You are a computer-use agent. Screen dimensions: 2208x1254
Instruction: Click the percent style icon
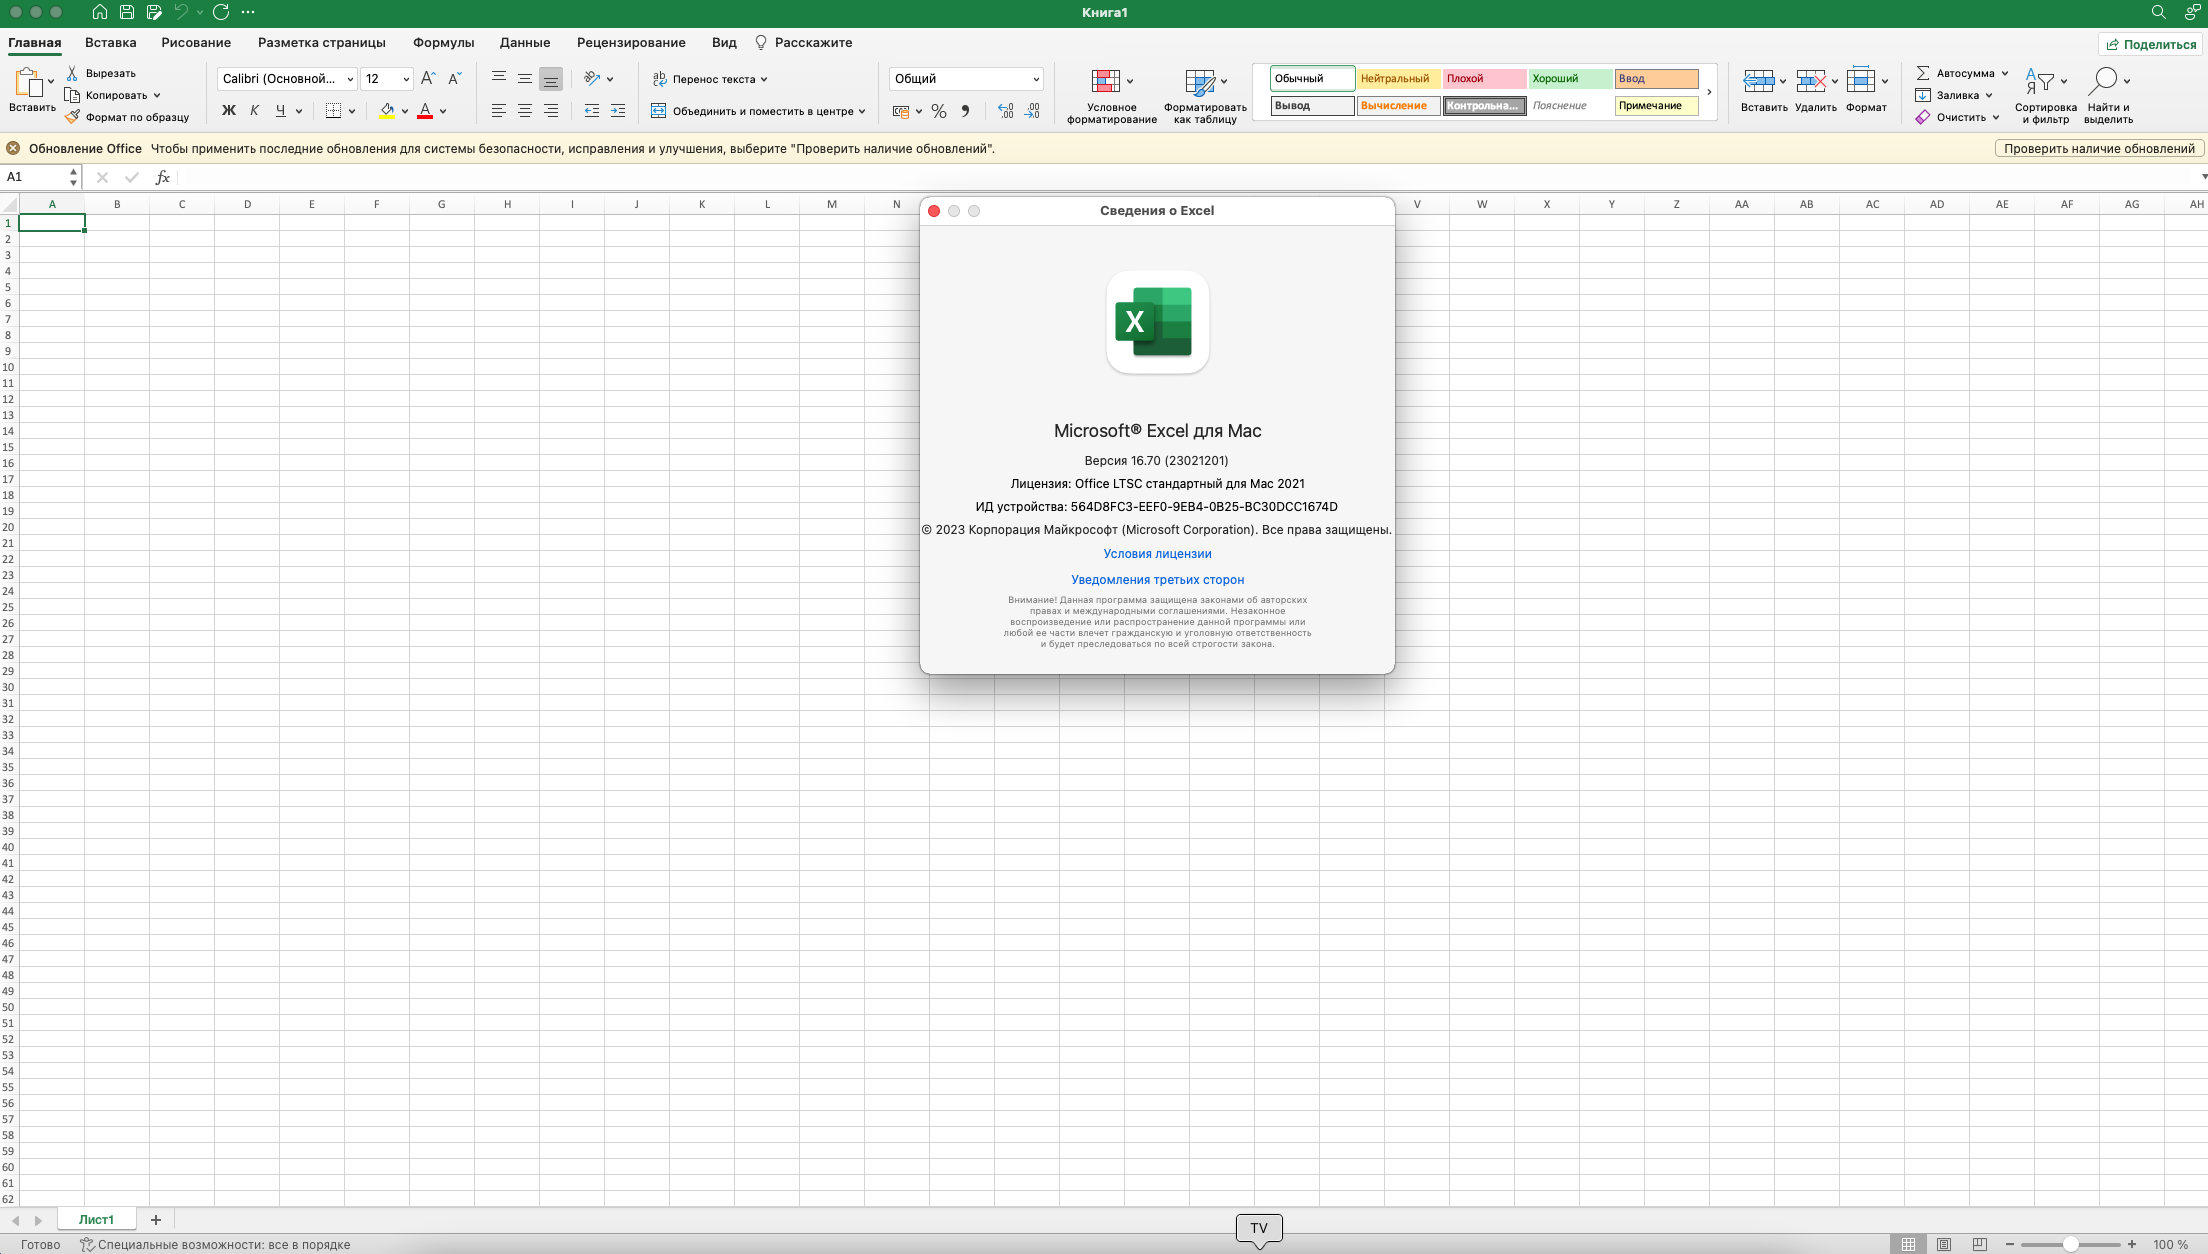coord(938,111)
